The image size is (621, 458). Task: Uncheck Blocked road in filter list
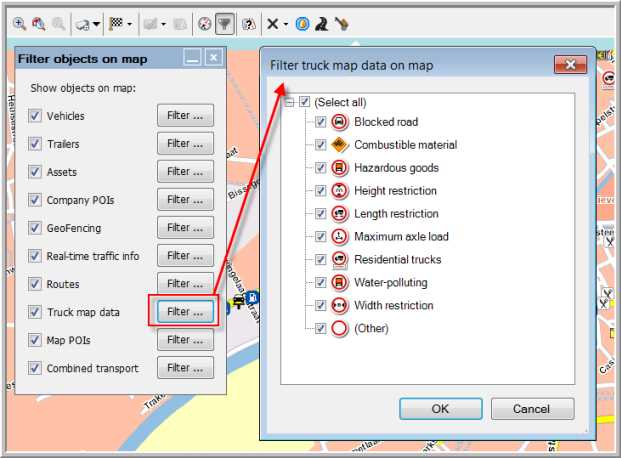pos(321,122)
